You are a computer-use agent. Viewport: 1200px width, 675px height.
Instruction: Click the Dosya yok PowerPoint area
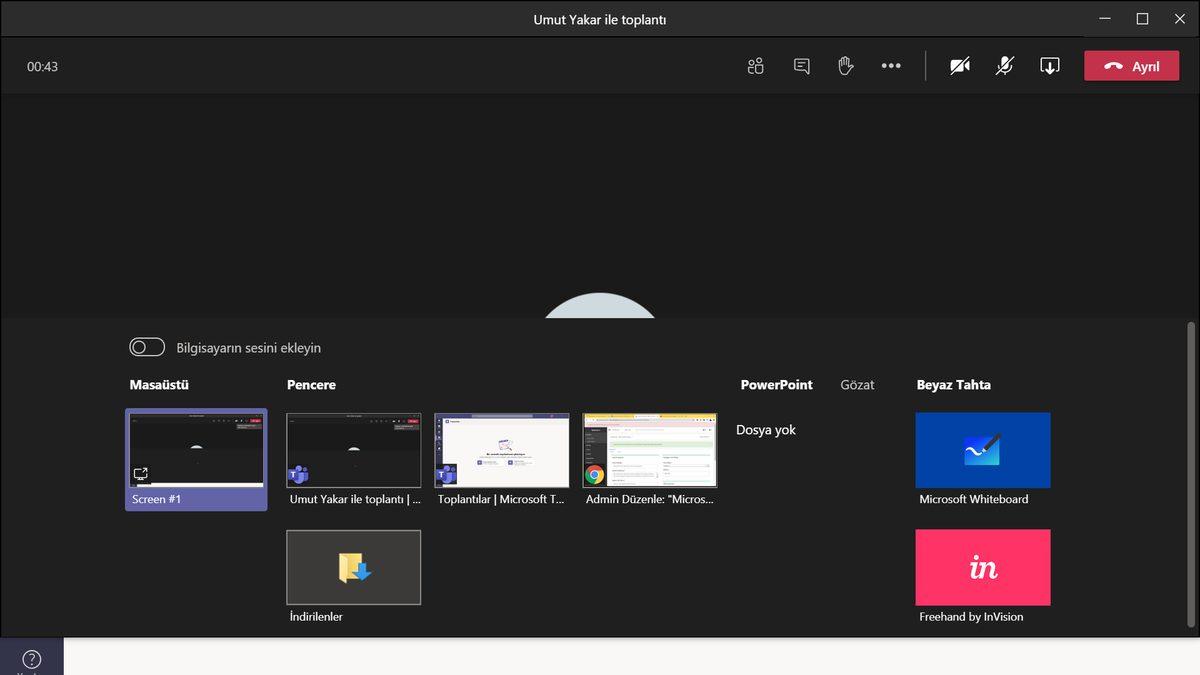point(766,429)
